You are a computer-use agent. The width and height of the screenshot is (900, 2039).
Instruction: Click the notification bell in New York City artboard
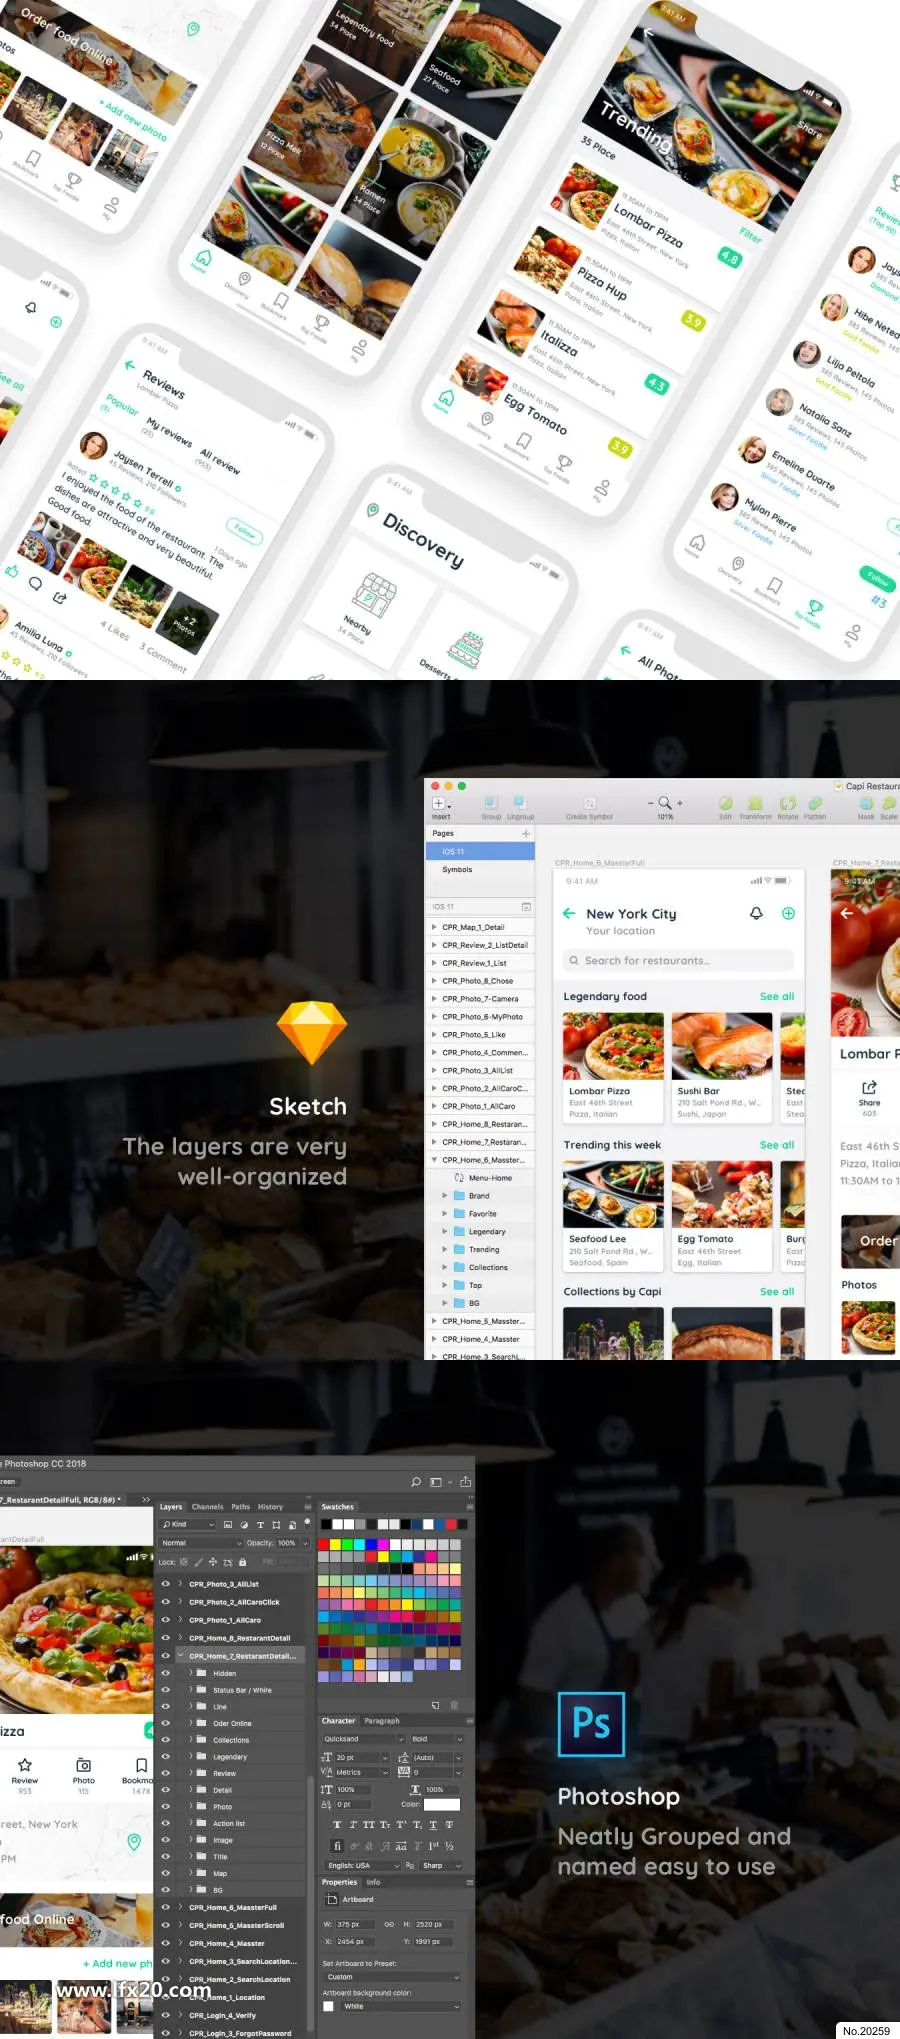(756, 913)
